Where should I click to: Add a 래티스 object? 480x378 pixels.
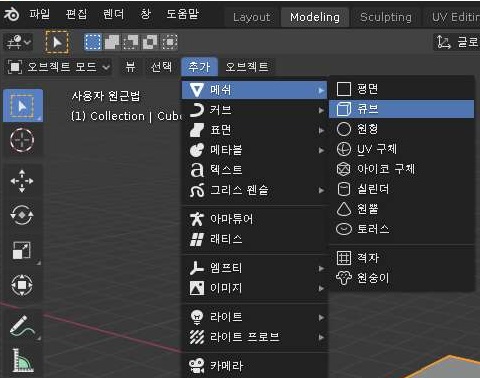255,239
